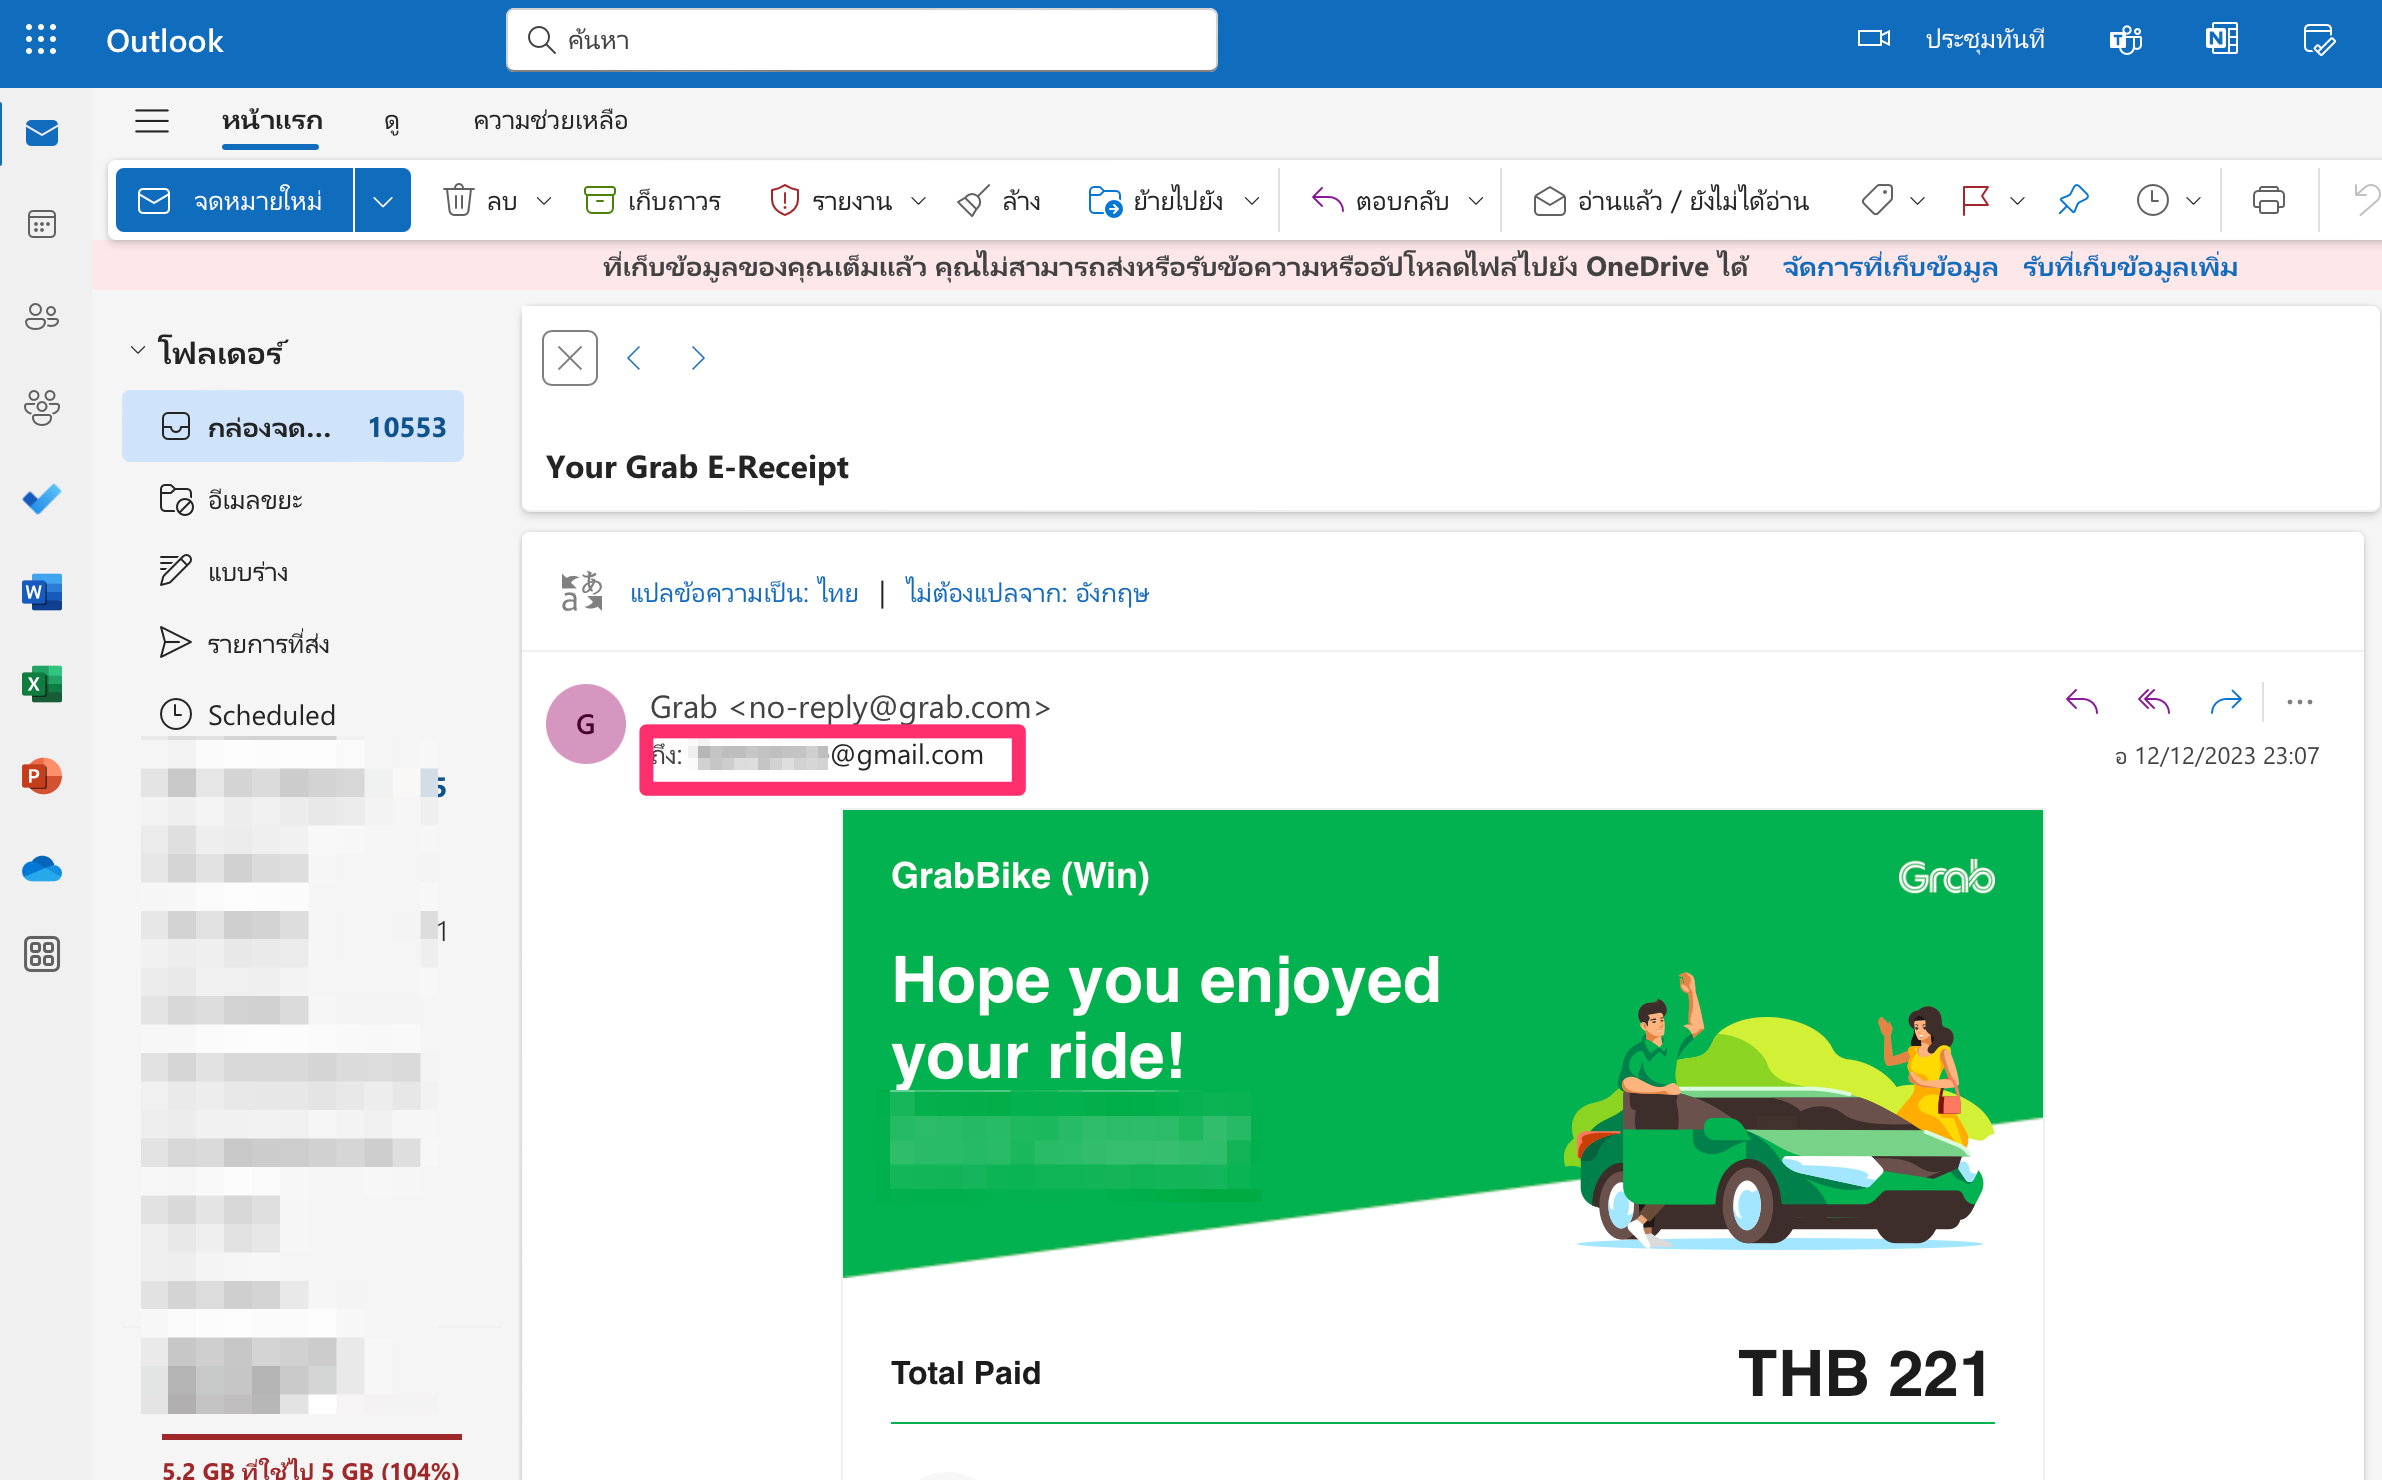Toggle the hamburger navigation pane button
Image resolution: width=2382 pixels, height=1480 pixels.
tap(152, 121)
